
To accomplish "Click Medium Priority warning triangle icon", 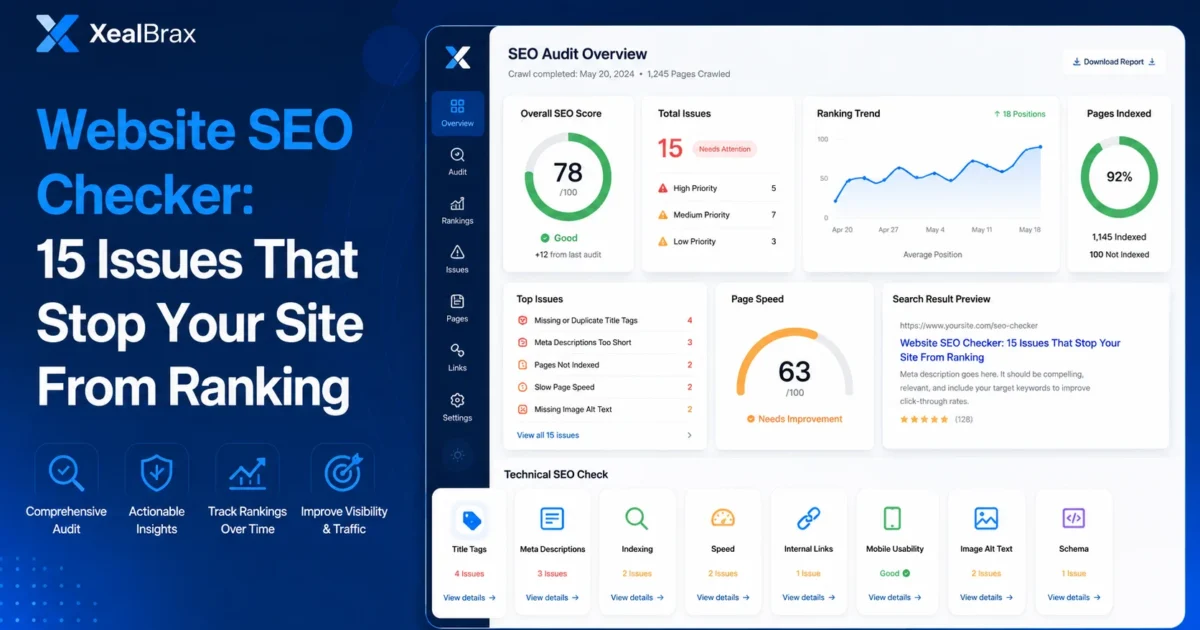I will (662, 215).
